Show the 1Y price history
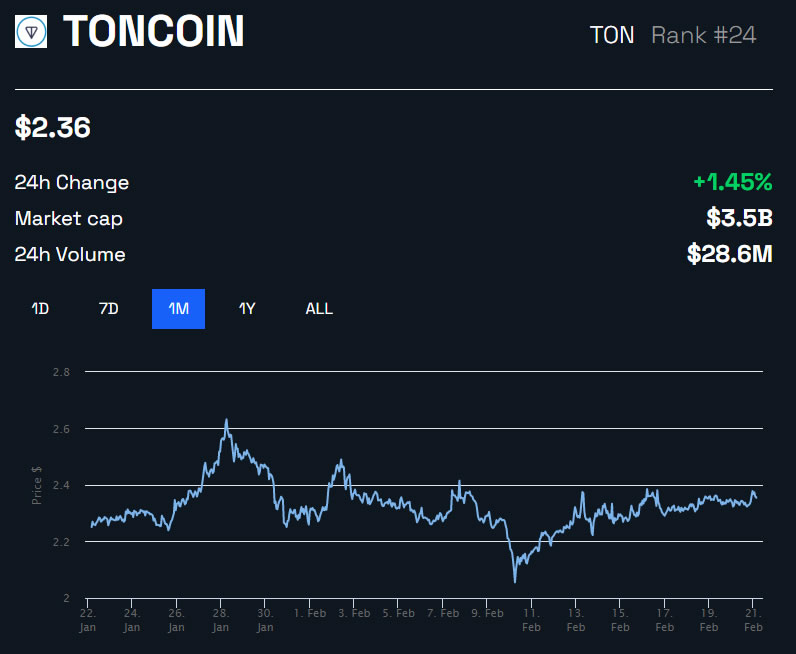Viewport: 796px width, 654px height. (247, 309)
